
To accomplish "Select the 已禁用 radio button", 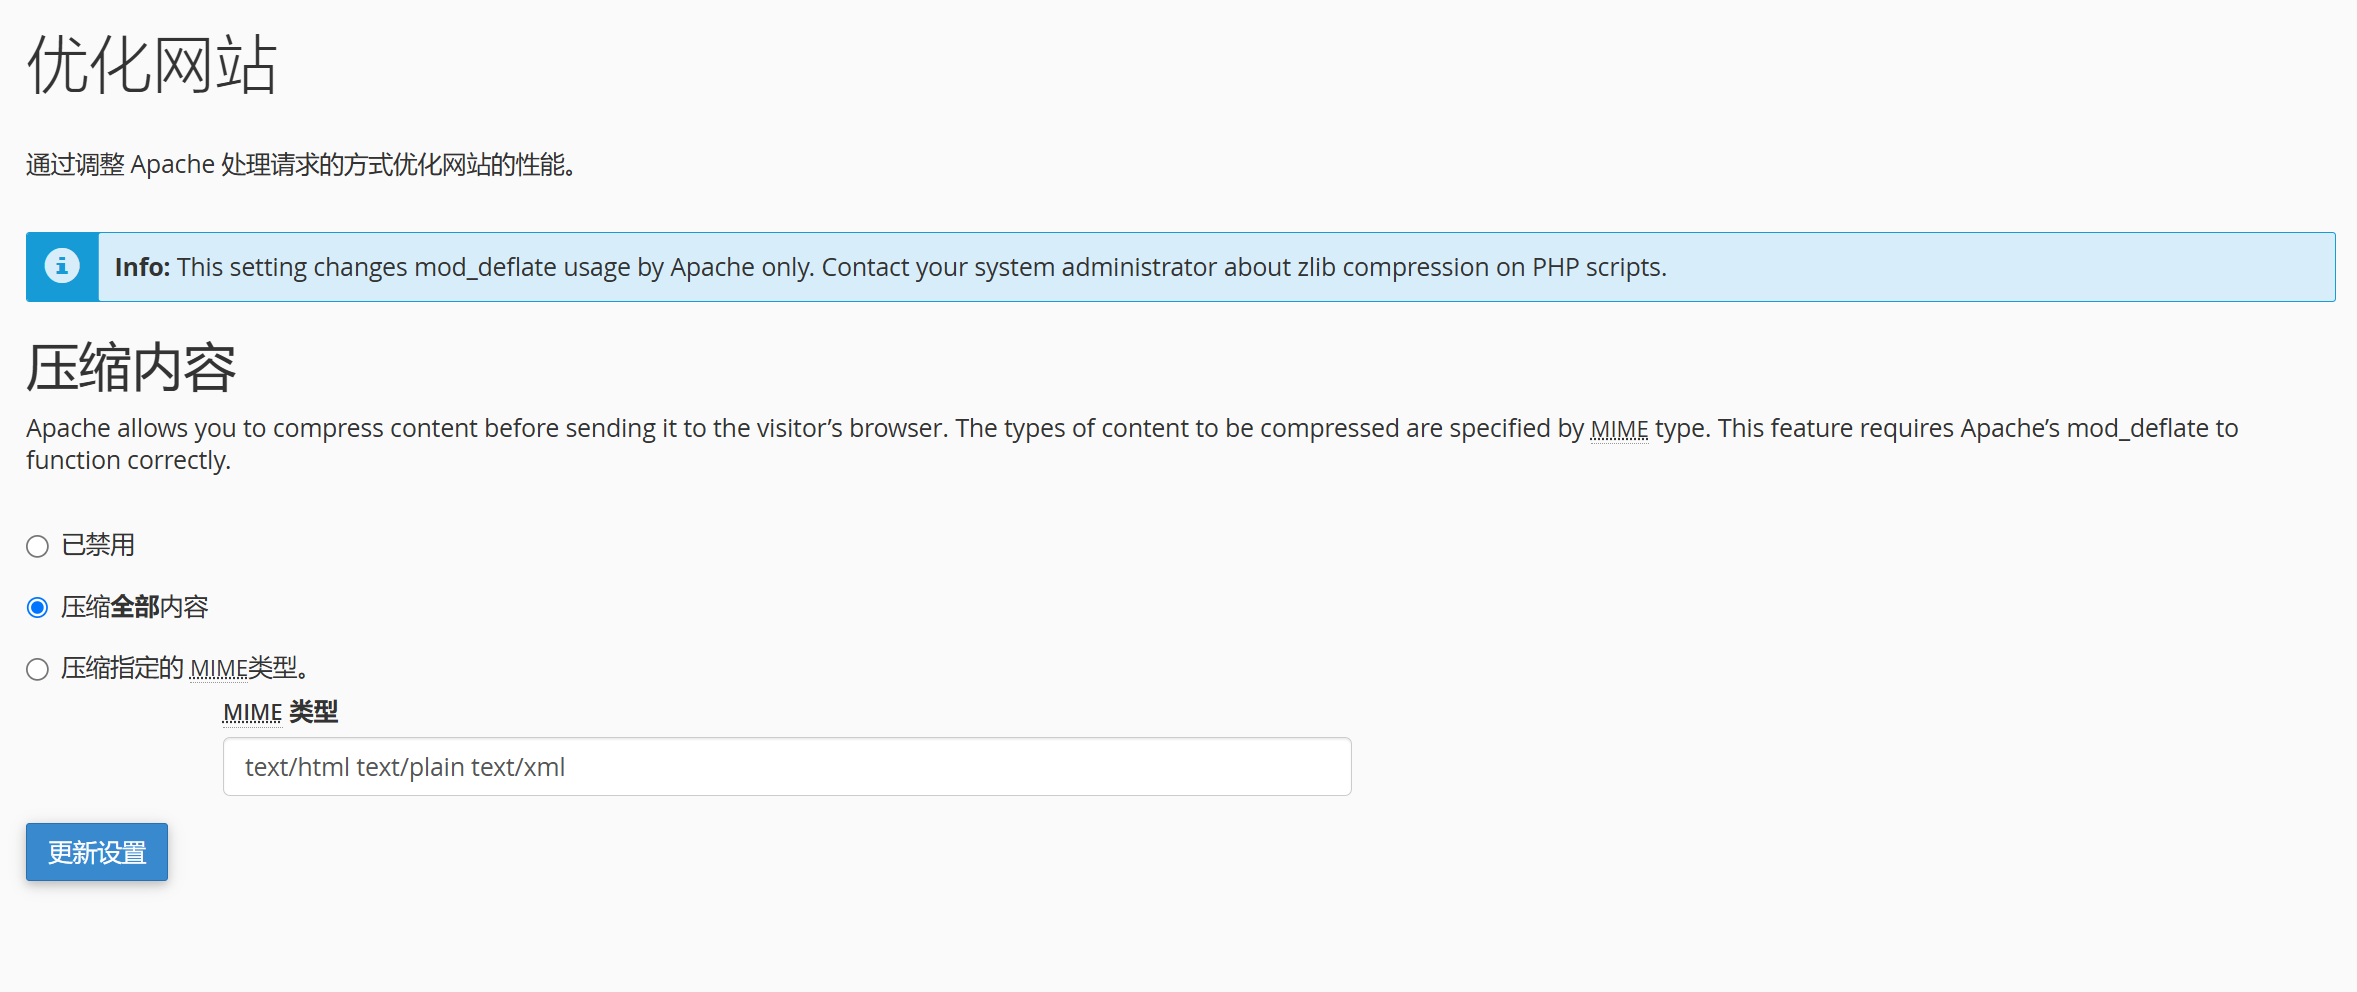I will click(37, 546).
